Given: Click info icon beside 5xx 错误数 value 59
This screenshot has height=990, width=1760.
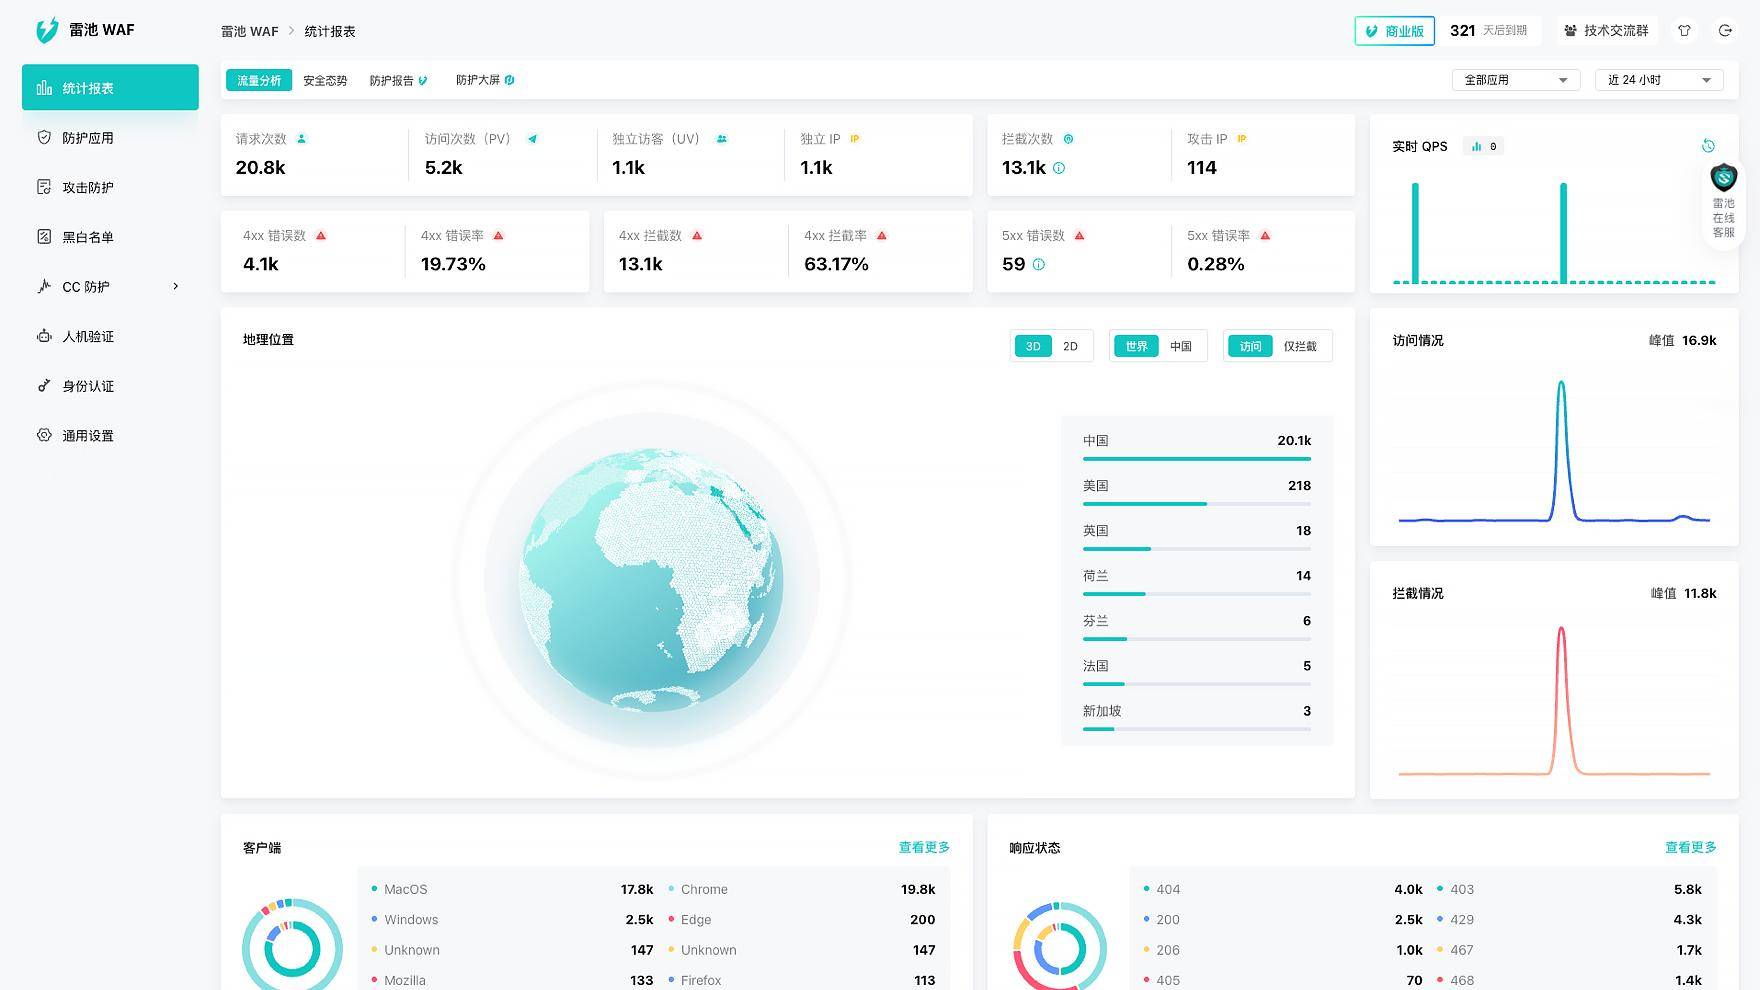Looking at the screenshot, I should [x=1038, y=265].
